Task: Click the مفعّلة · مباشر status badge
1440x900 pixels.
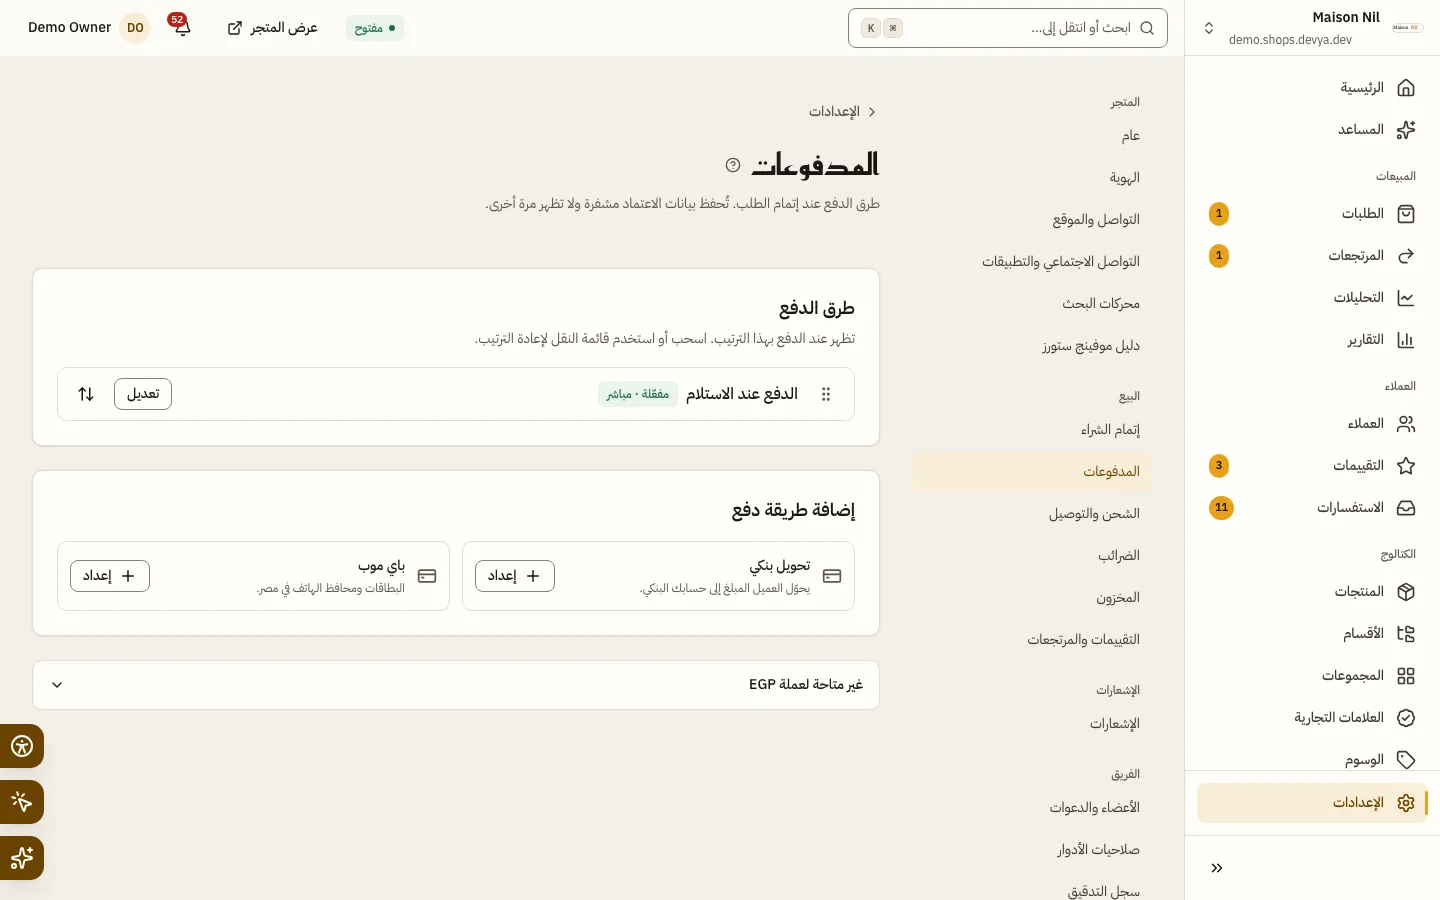Action: tap(638, 394)
